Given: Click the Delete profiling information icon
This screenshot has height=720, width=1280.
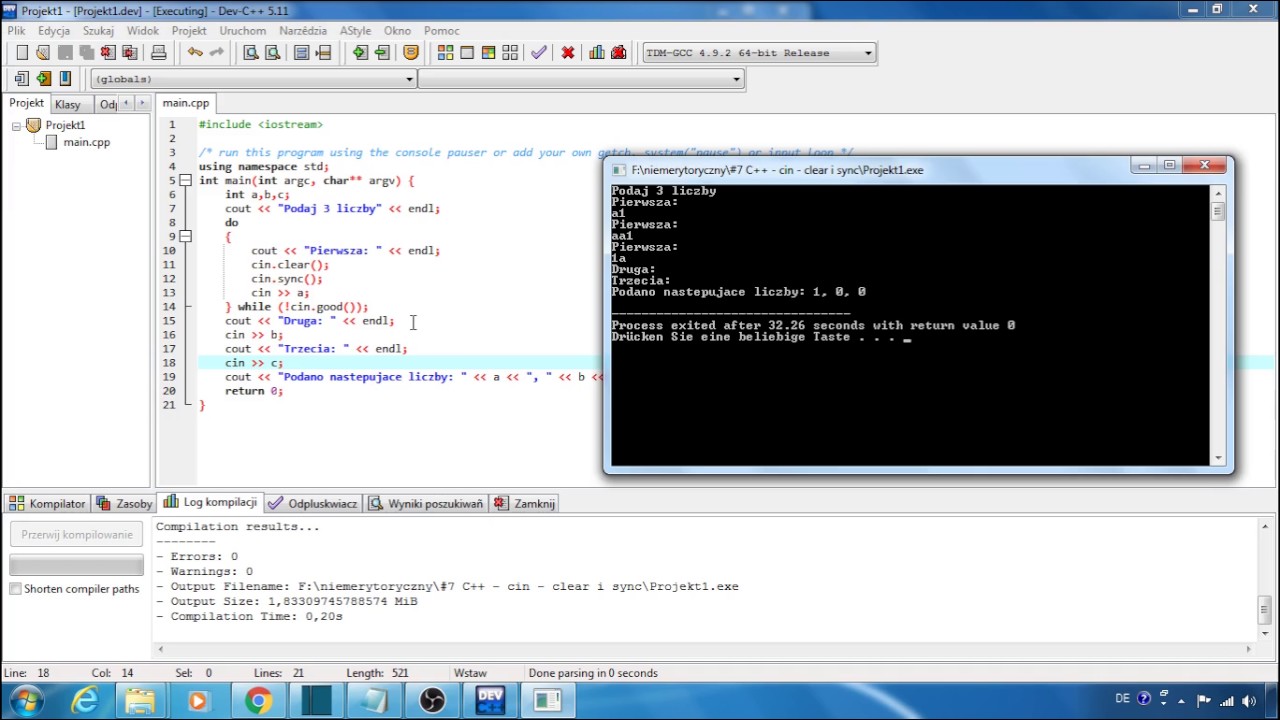Looking at the screenshot, I should point(618,53).
